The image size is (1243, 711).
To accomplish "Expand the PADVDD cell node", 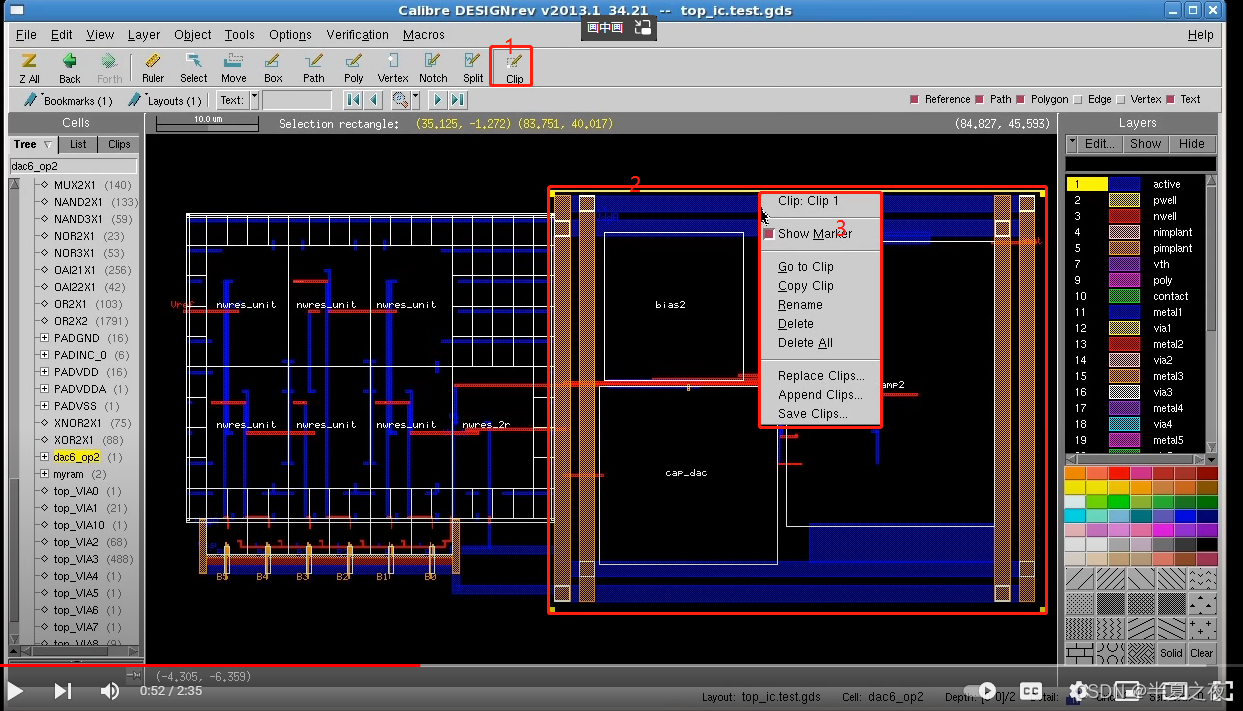I will pos(44,372).
